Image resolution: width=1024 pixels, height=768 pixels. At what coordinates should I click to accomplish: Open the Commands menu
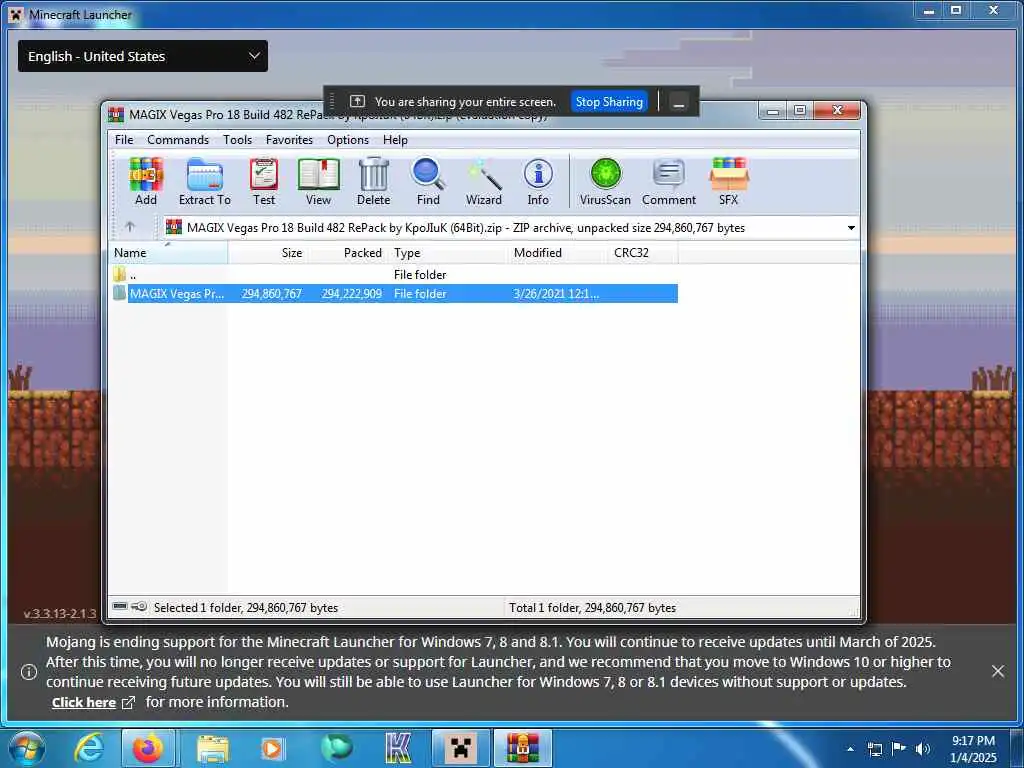pyautogui.click(x=178, y=140)
